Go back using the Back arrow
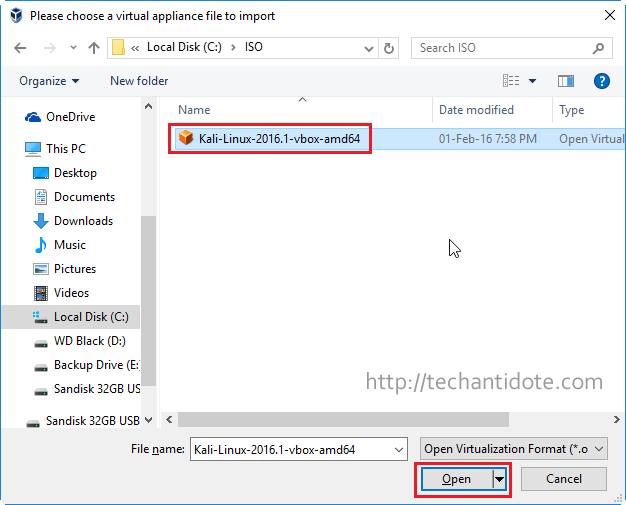 (x=20, y=48)
